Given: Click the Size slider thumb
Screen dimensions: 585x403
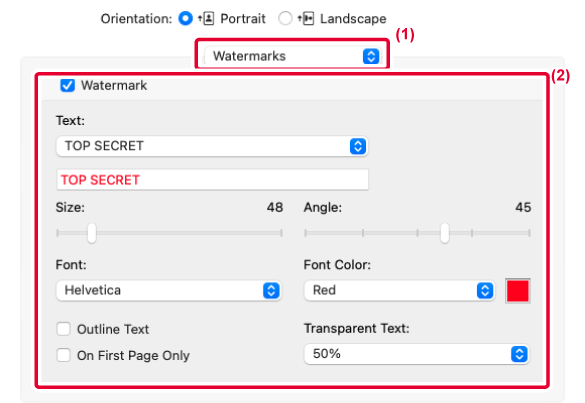Looking at the screenshot, I should pos(92,233).
